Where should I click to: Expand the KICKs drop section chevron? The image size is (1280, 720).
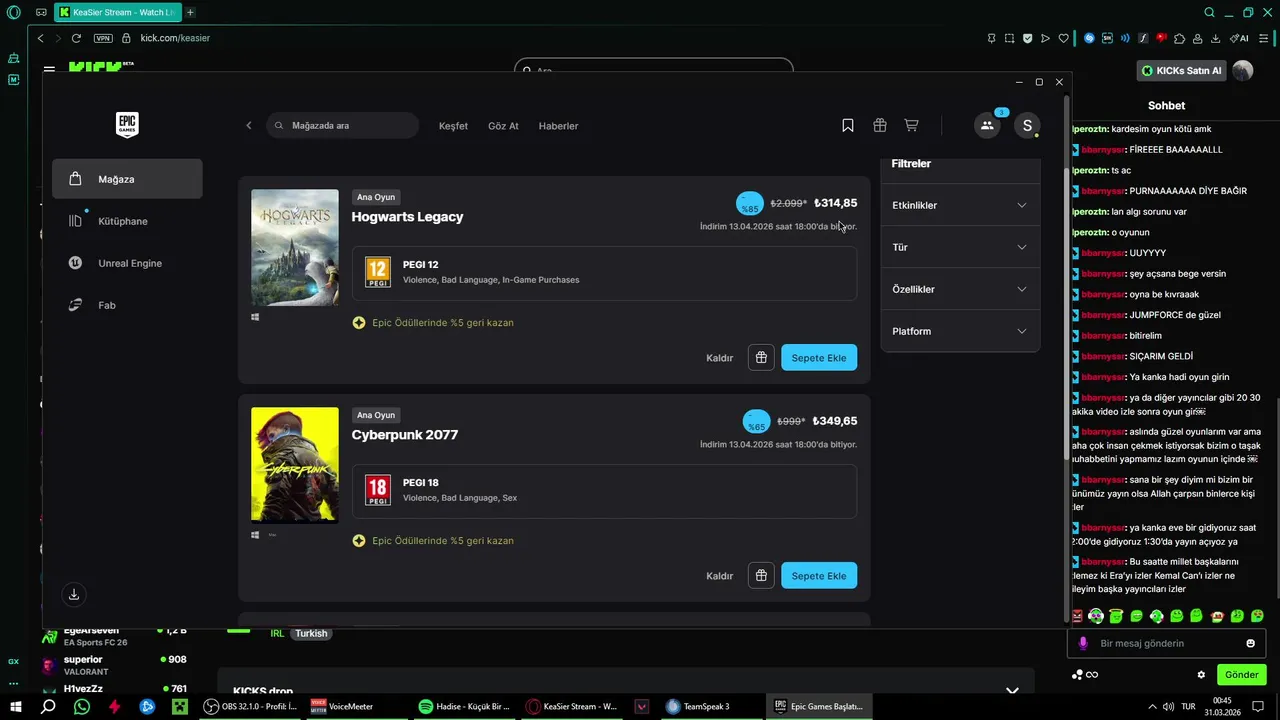coord(1012,691)
